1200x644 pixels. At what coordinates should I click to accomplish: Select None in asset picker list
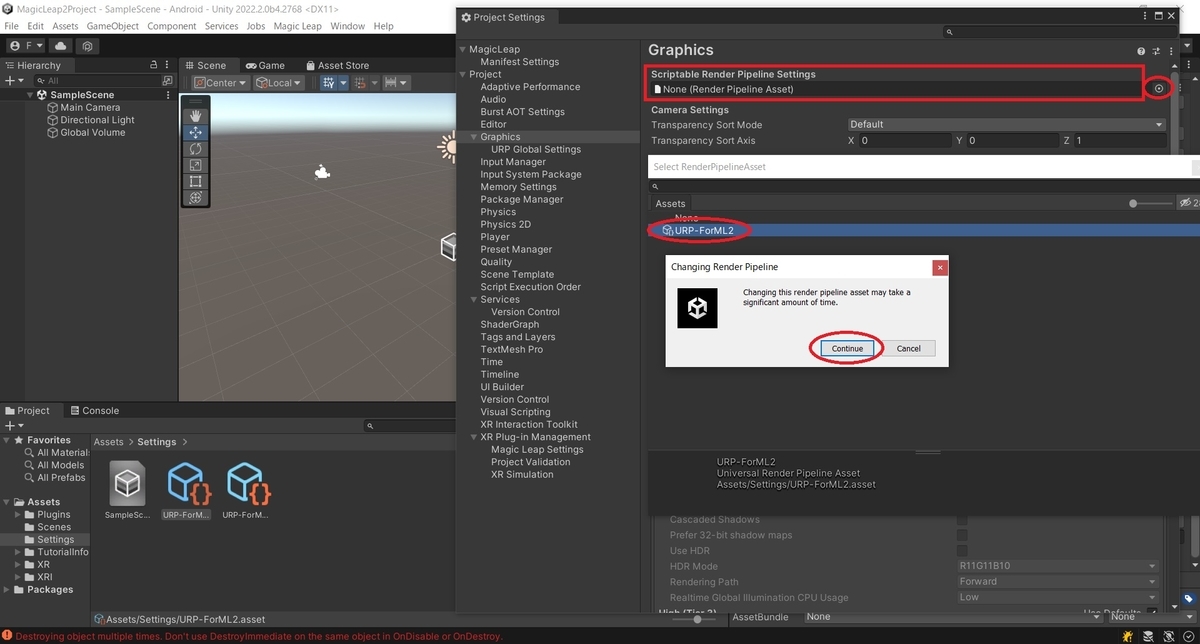687,217
